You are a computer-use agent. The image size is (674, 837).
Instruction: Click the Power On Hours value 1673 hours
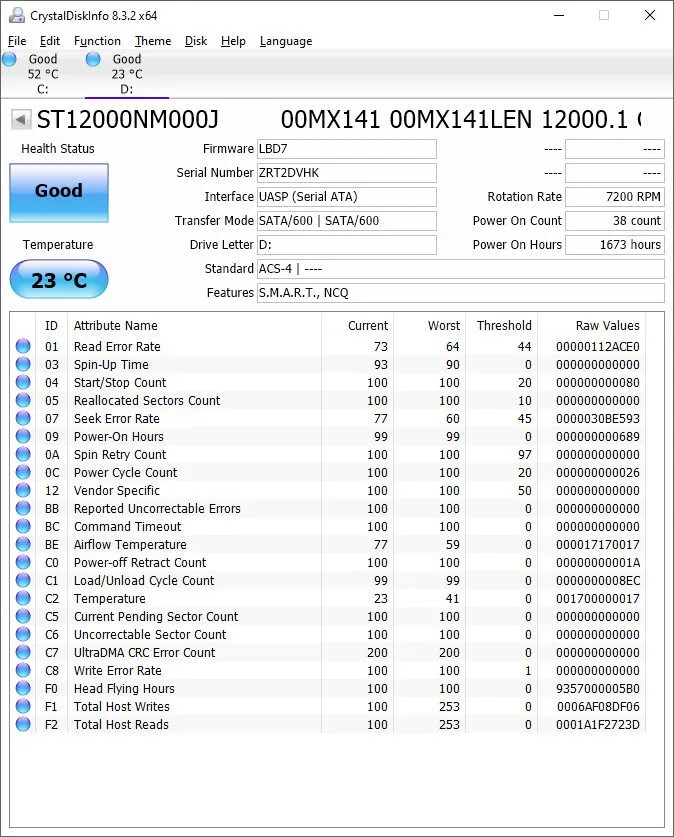pos(615,245)
